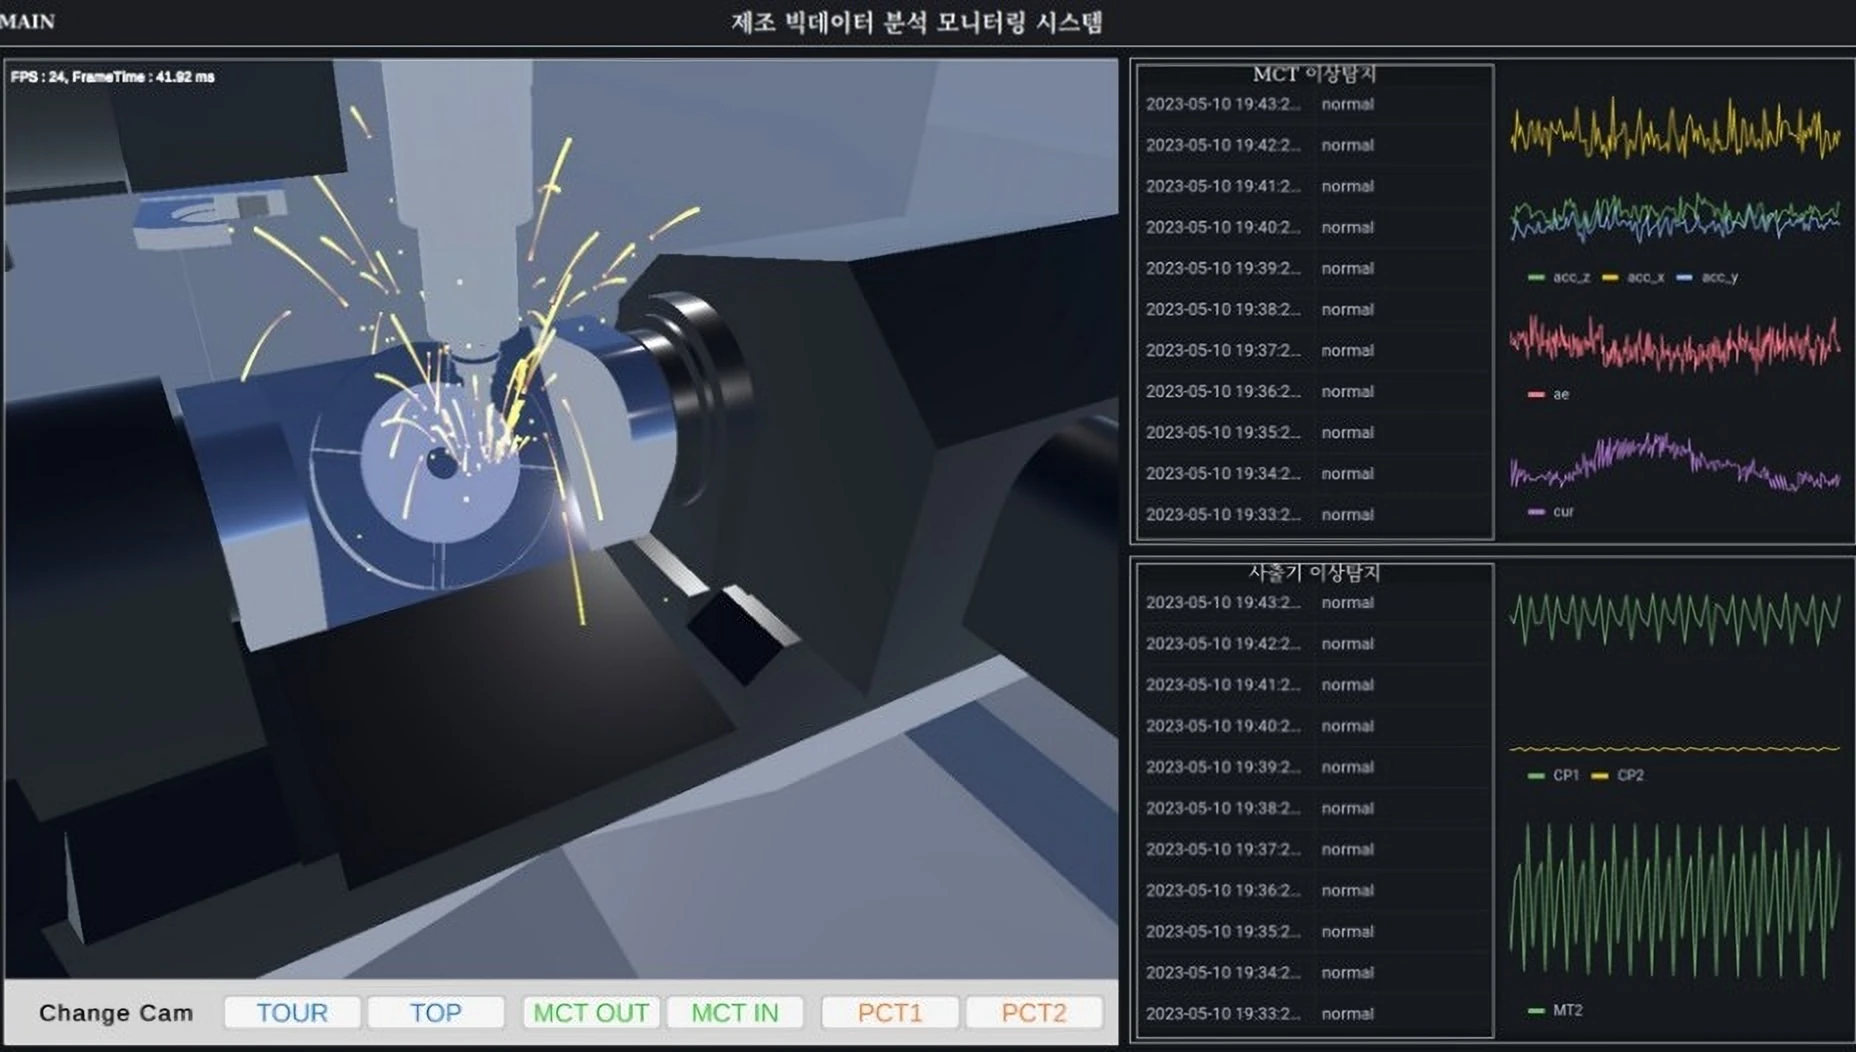Select the TOP camera button
Image resolution: width=1856 pixels, height=1052 pixels.
(436, 1012)
